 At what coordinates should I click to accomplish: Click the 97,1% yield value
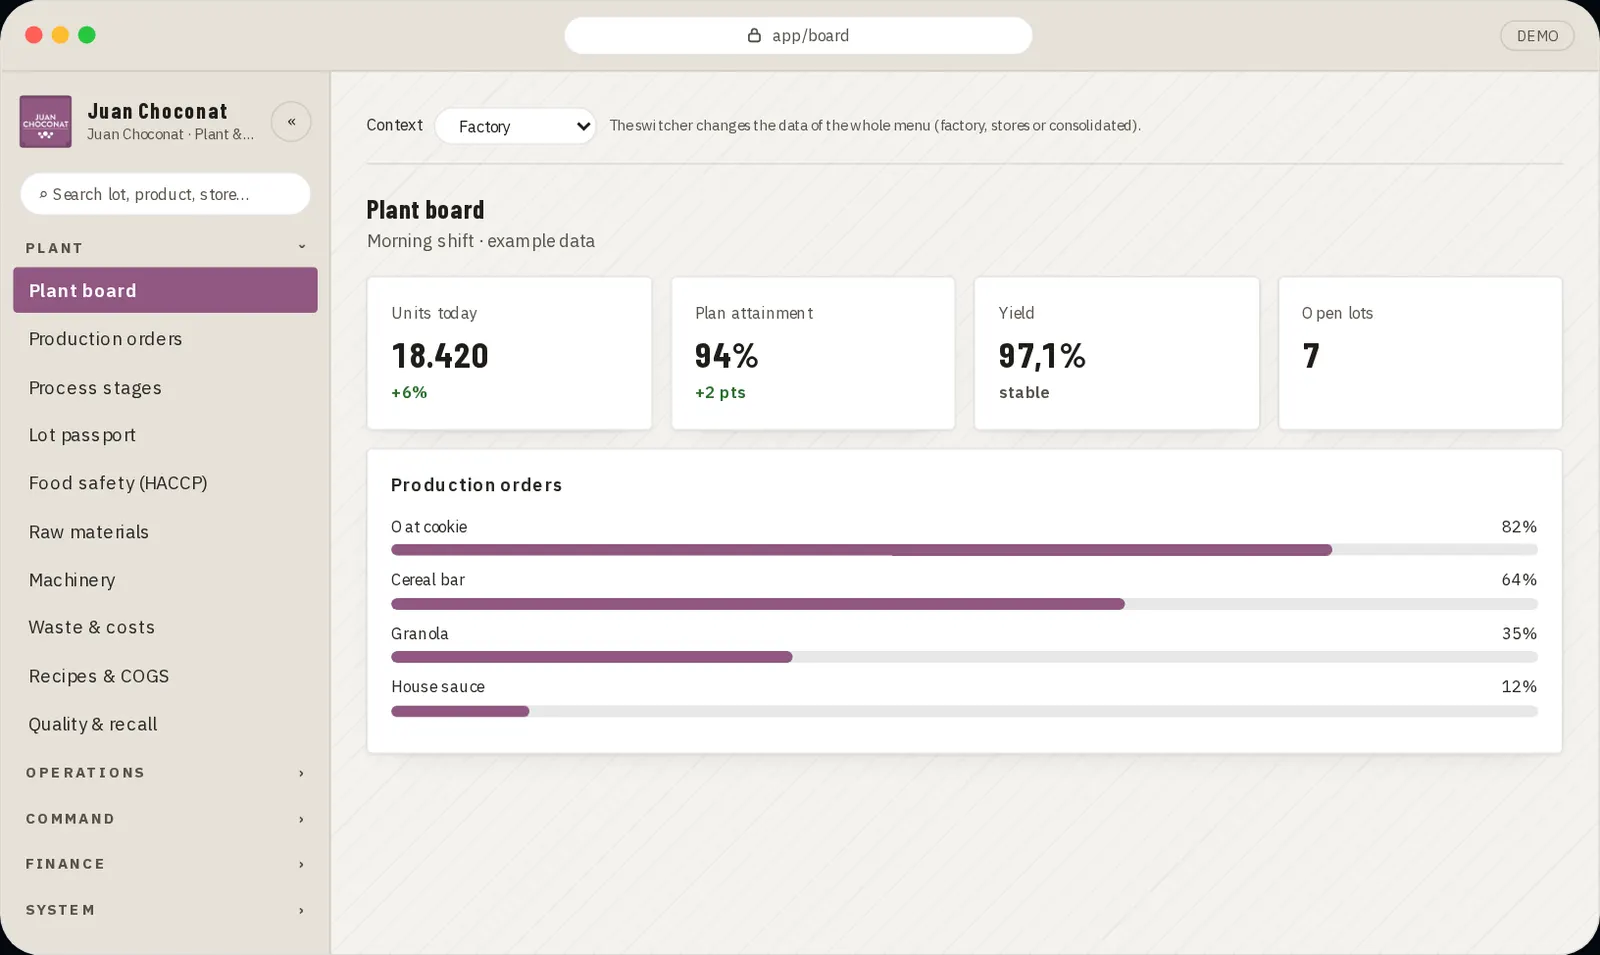tap(1042, 356)
